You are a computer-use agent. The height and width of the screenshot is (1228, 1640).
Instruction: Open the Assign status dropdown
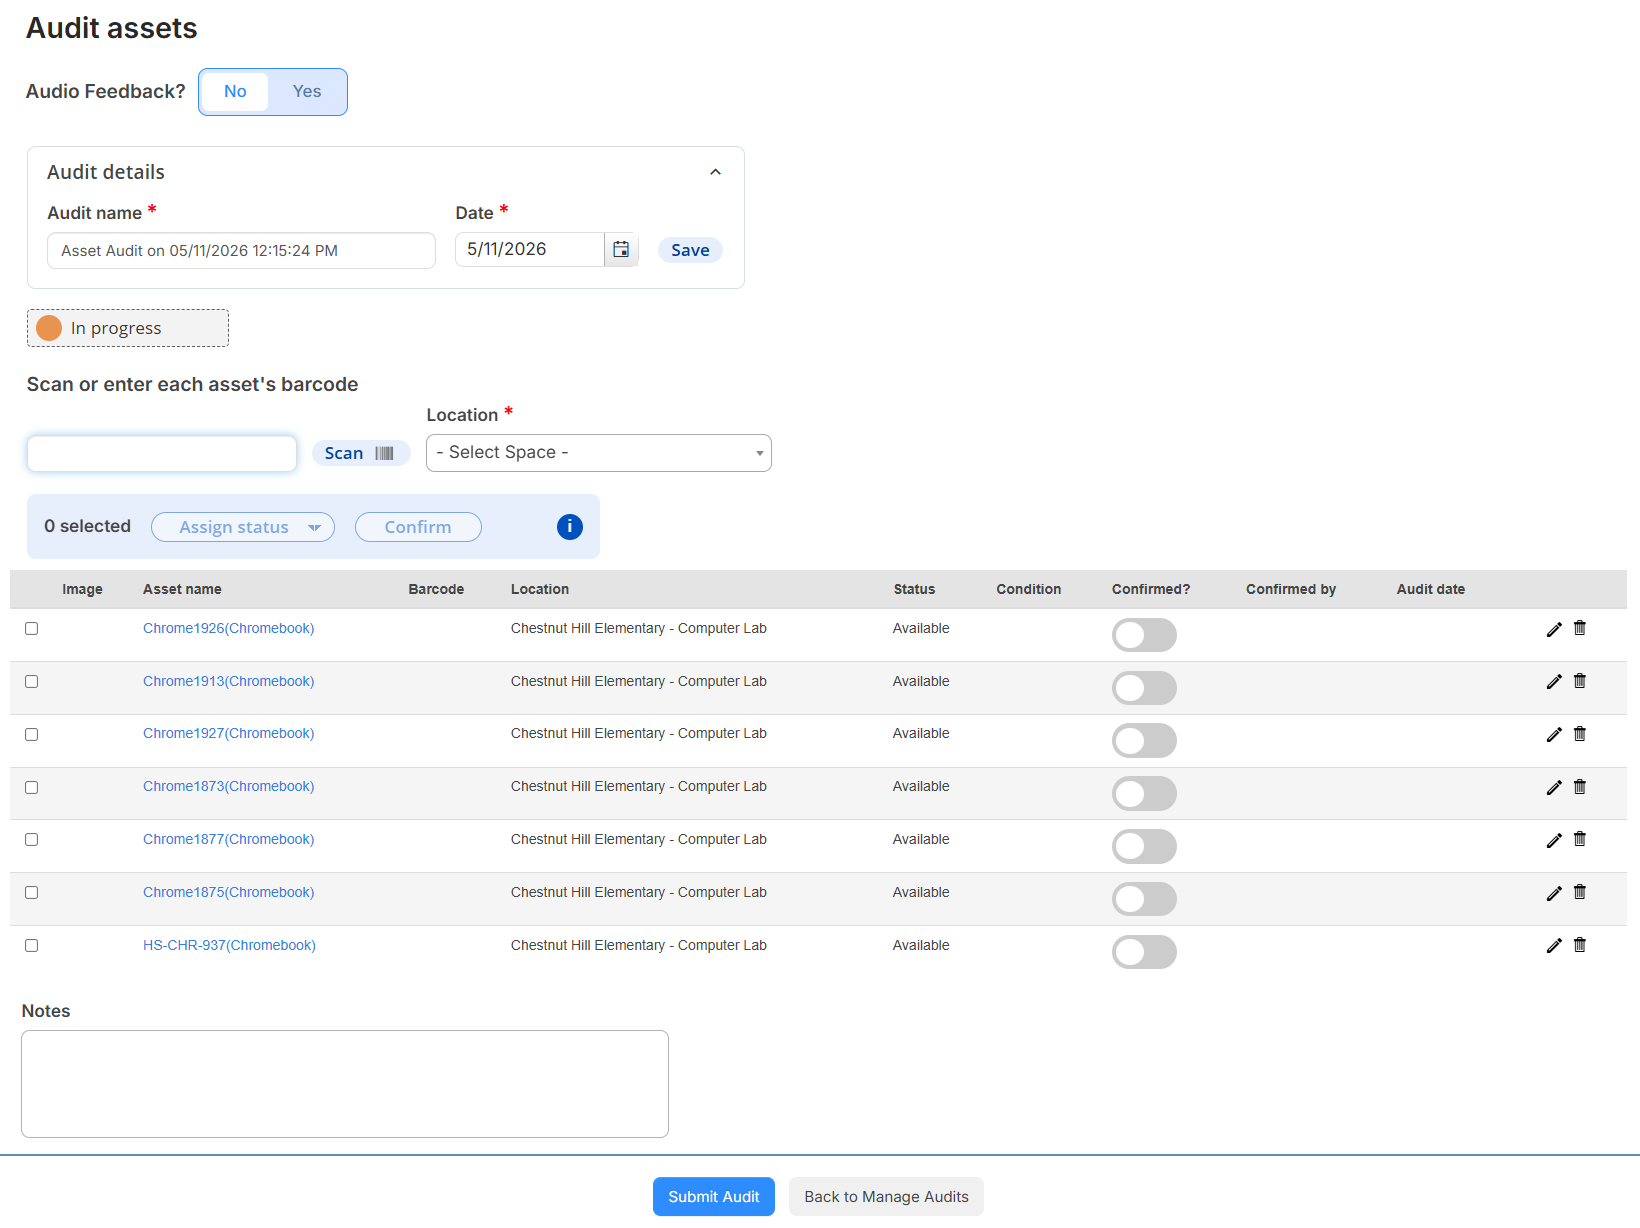[x=243, y=527]
